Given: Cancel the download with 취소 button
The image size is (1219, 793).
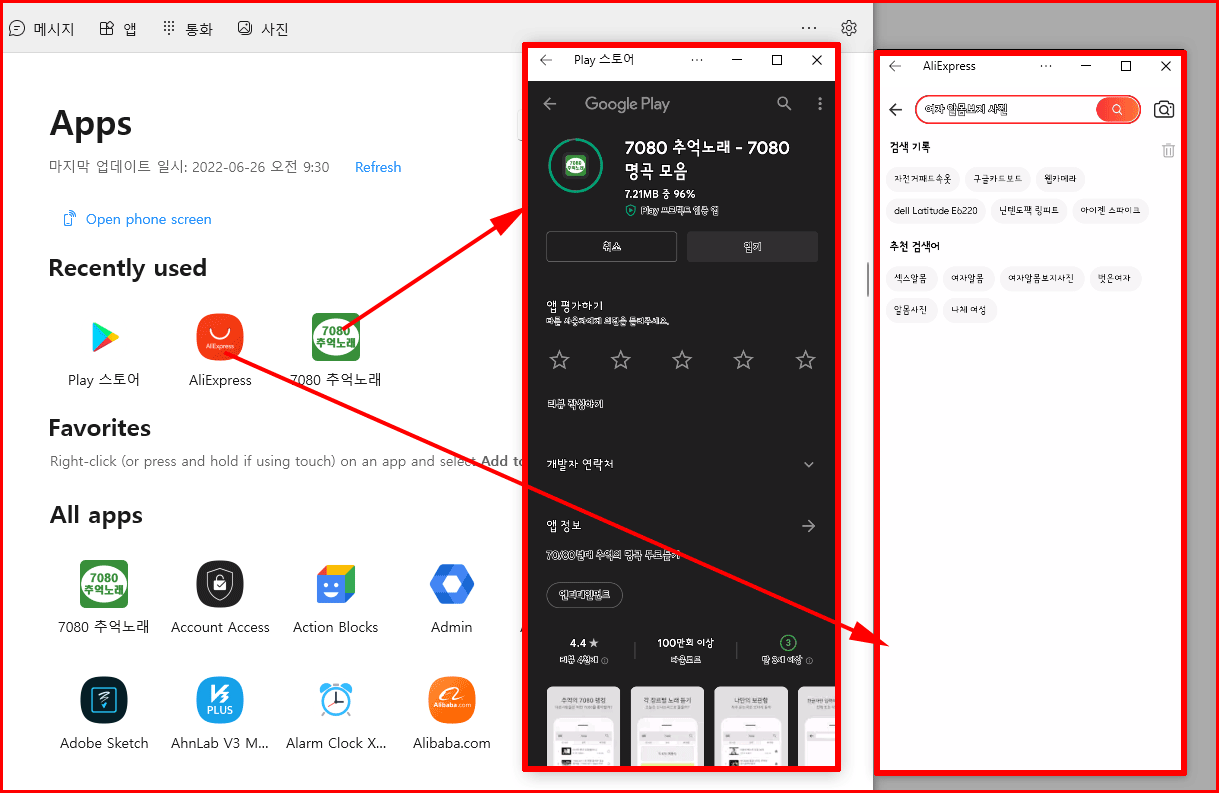Looking at the screenshot, I should click(x=611, y=246).
